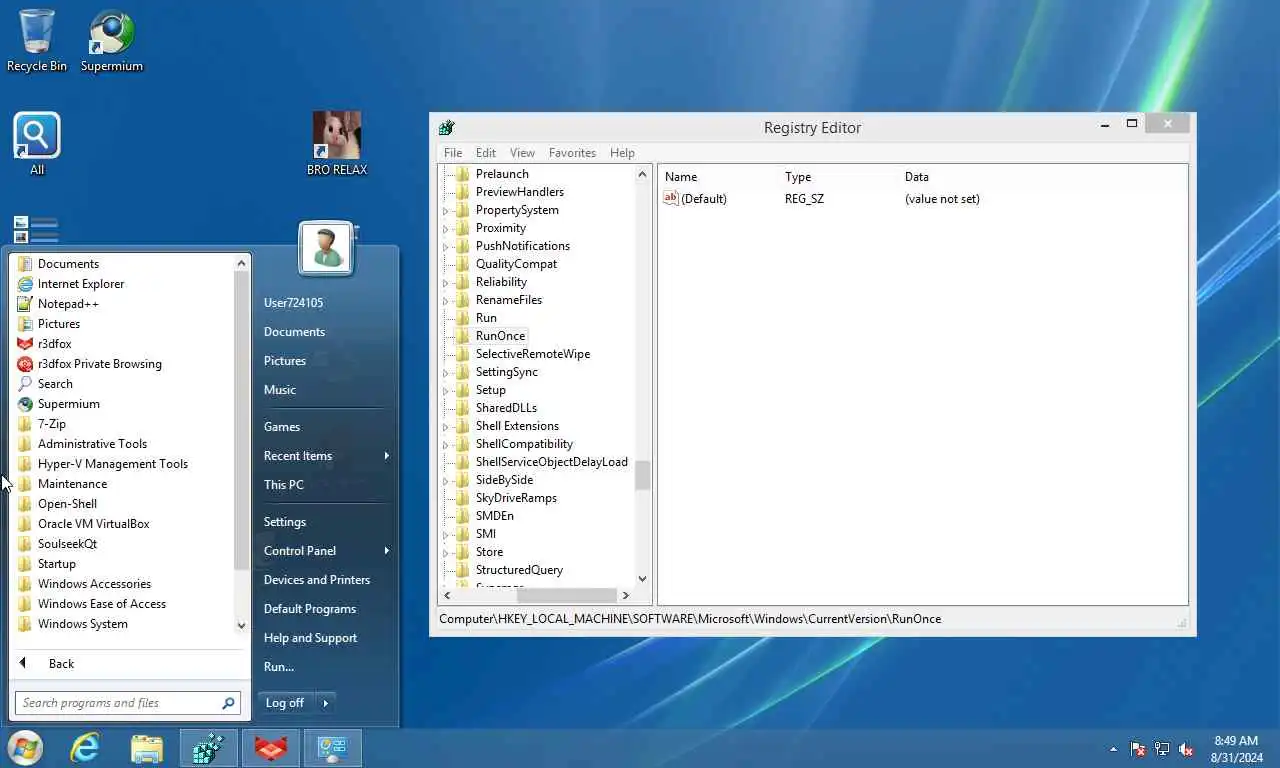Select the RunOnce registry key
The width and height of the screenshot is (1280, 768).
coord(500,336)
